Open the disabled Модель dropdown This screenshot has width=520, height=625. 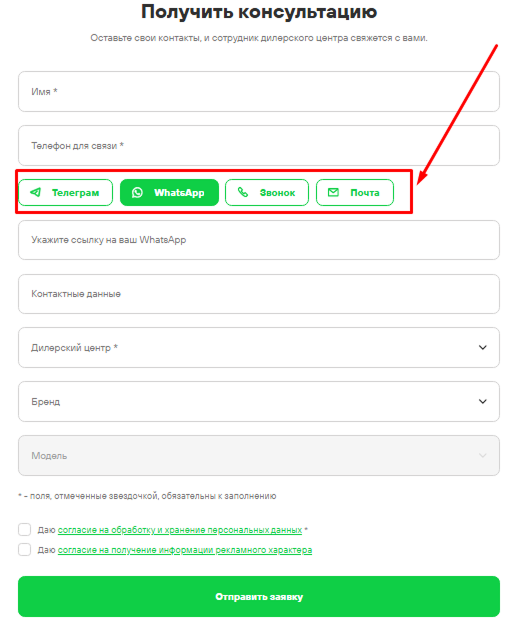pyautogui.click(x=259, y=455)
